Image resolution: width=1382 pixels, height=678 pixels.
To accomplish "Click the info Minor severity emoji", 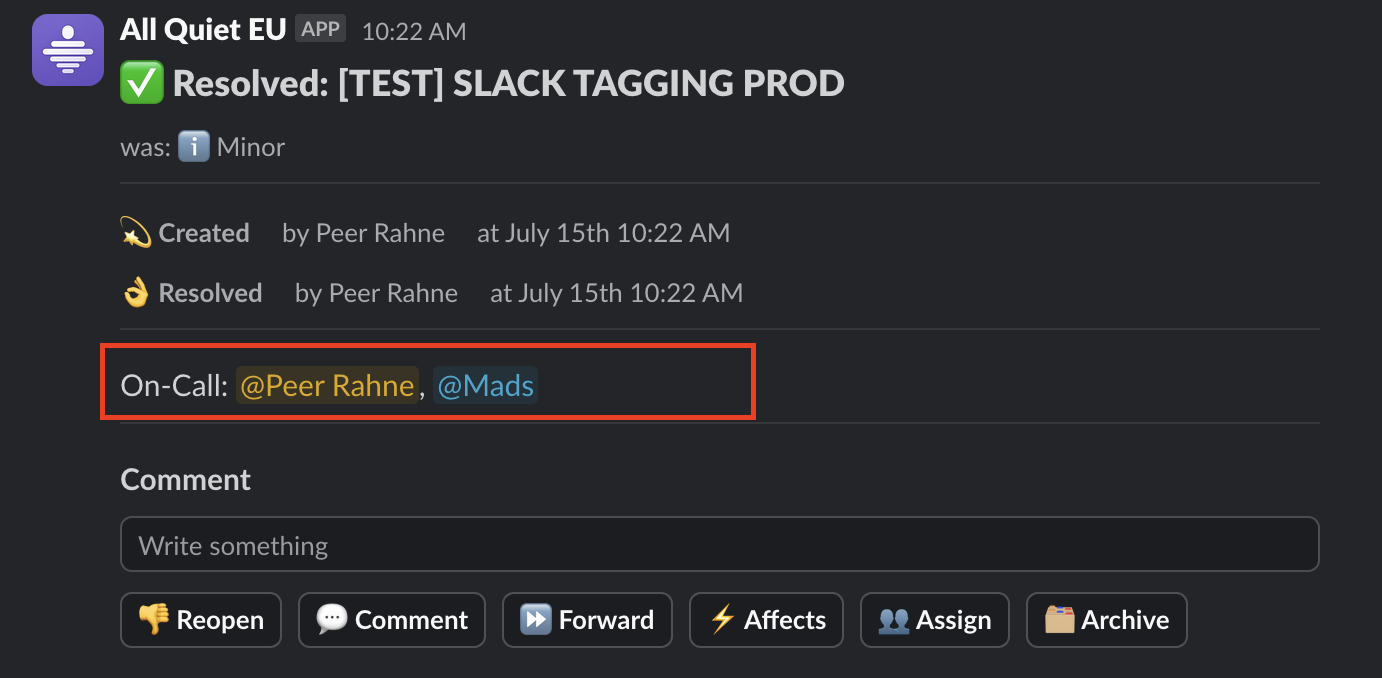I will point(194,147).
